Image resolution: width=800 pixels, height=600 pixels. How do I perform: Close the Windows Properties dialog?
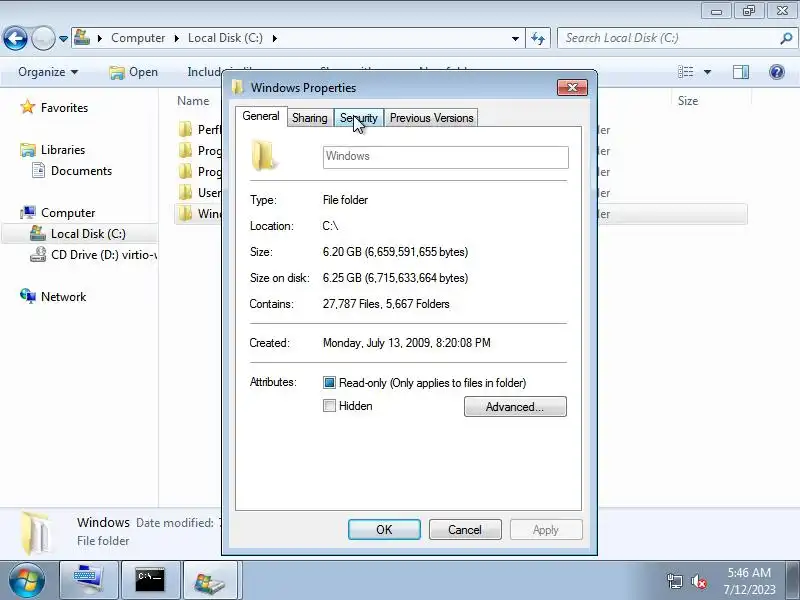click(x=572, y=88)
